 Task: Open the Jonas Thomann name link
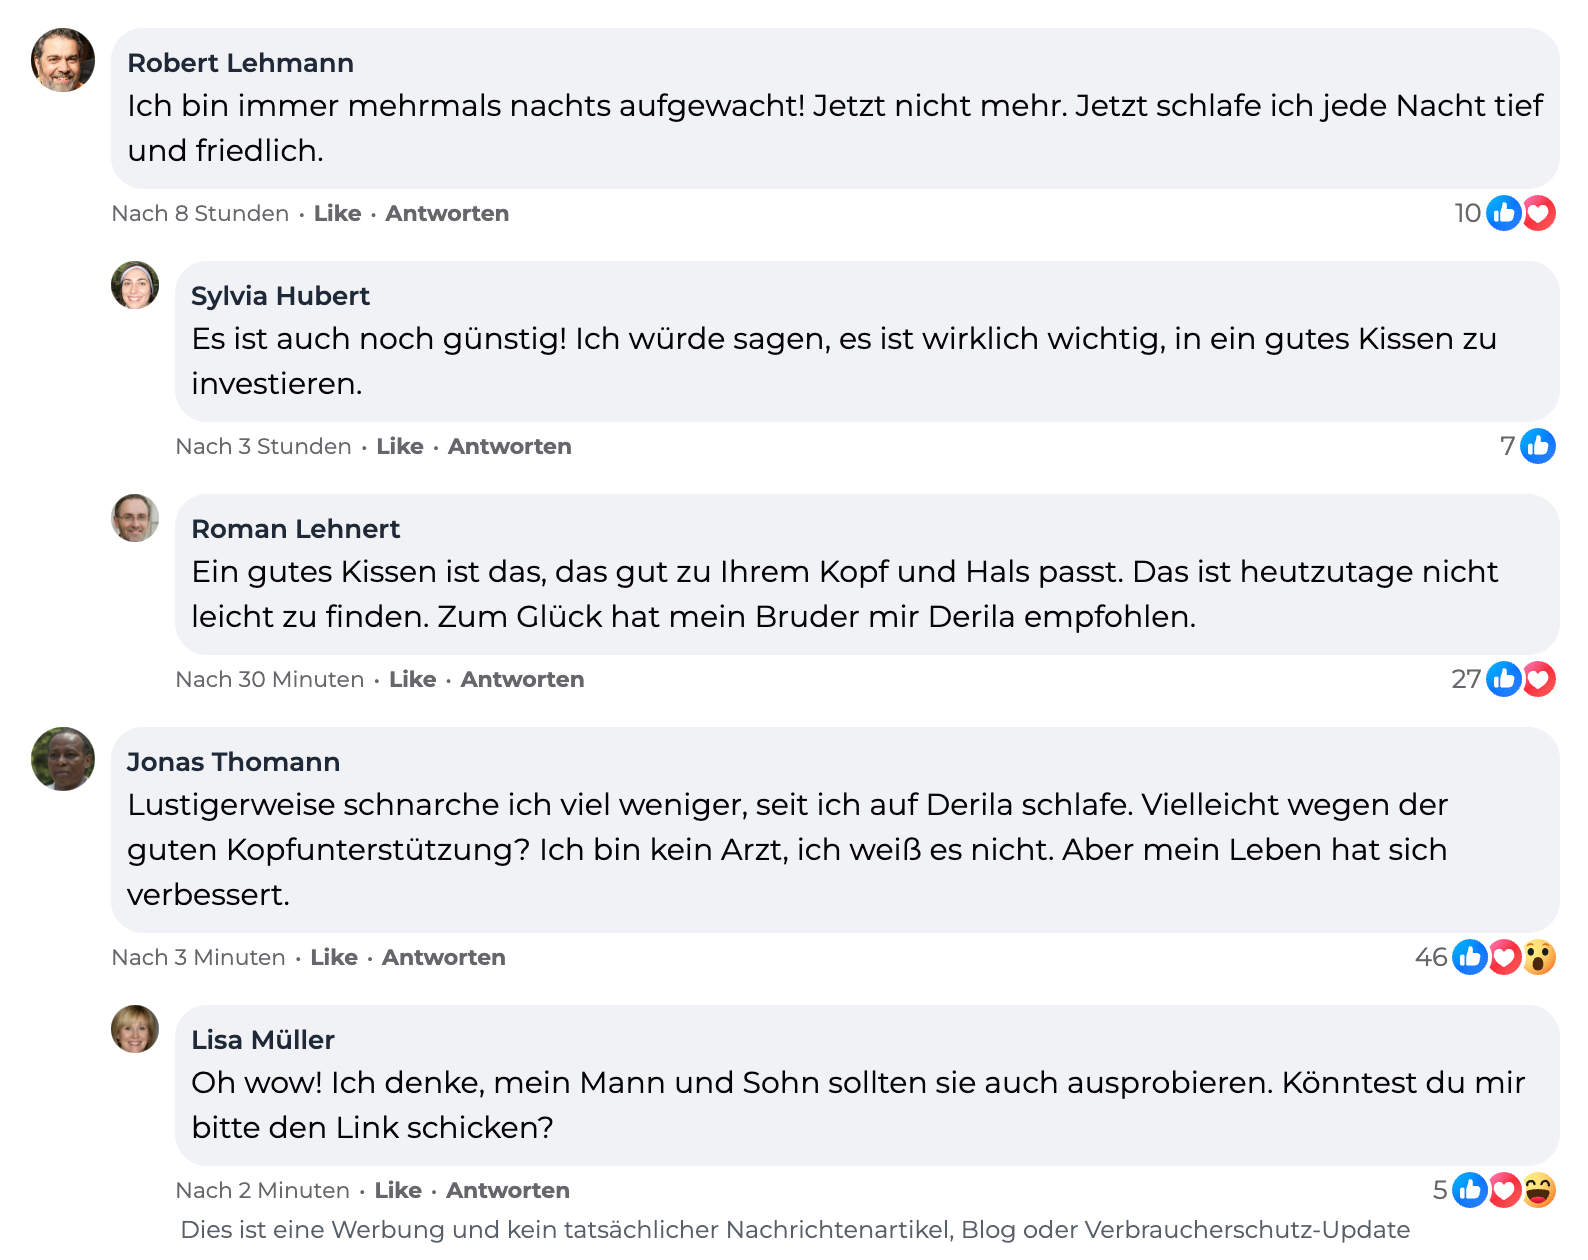click(233, 762)
